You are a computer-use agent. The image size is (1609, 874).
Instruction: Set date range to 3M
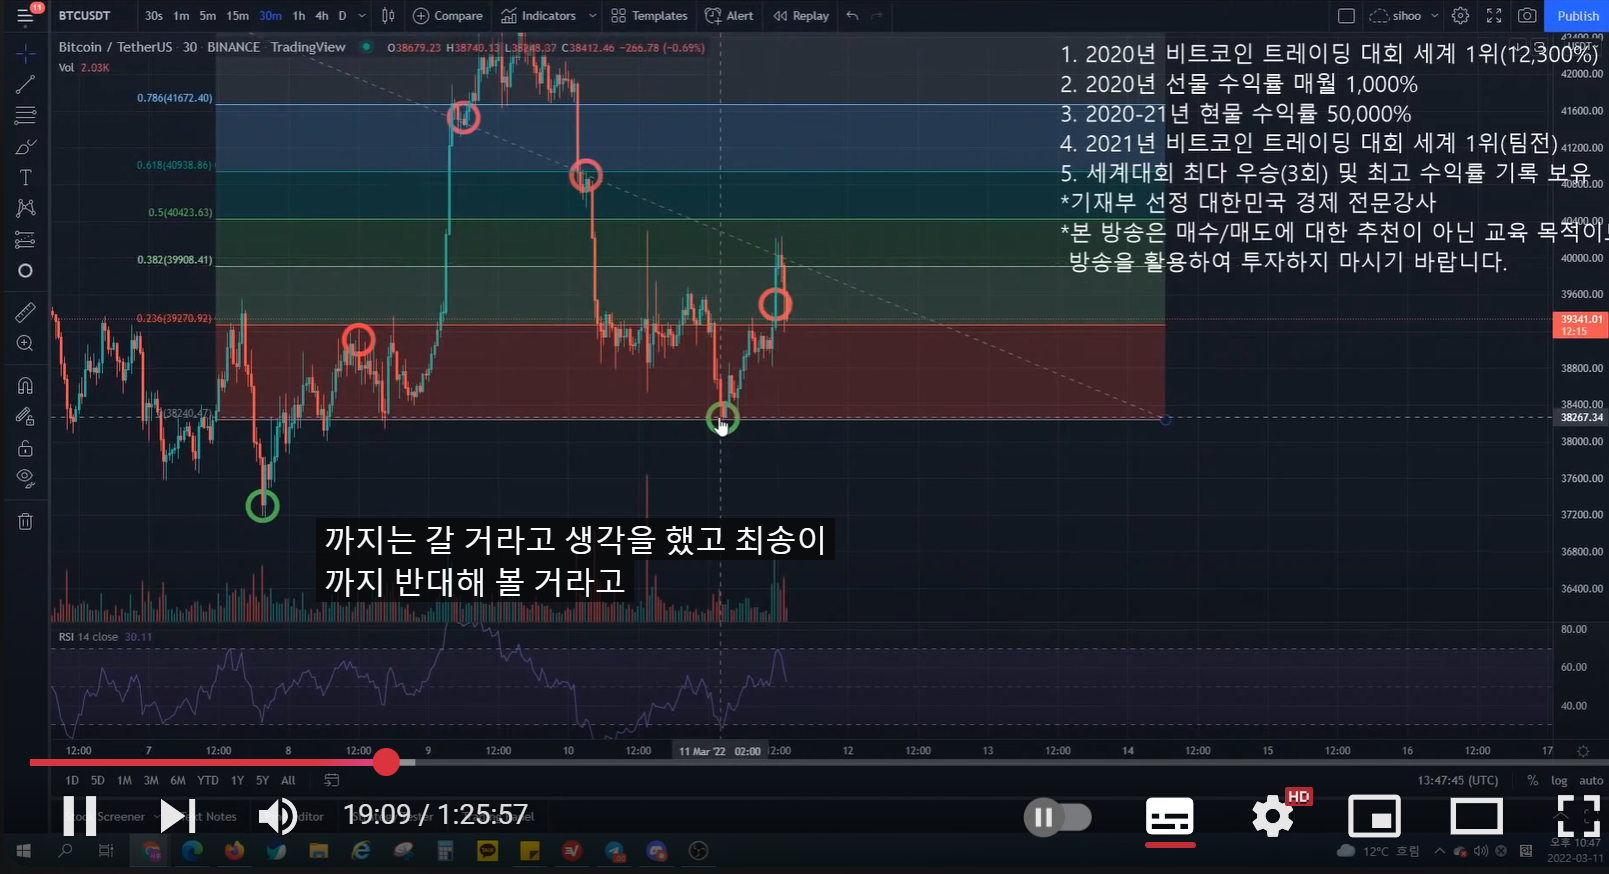pyautogui.click(x=151, y=780)
